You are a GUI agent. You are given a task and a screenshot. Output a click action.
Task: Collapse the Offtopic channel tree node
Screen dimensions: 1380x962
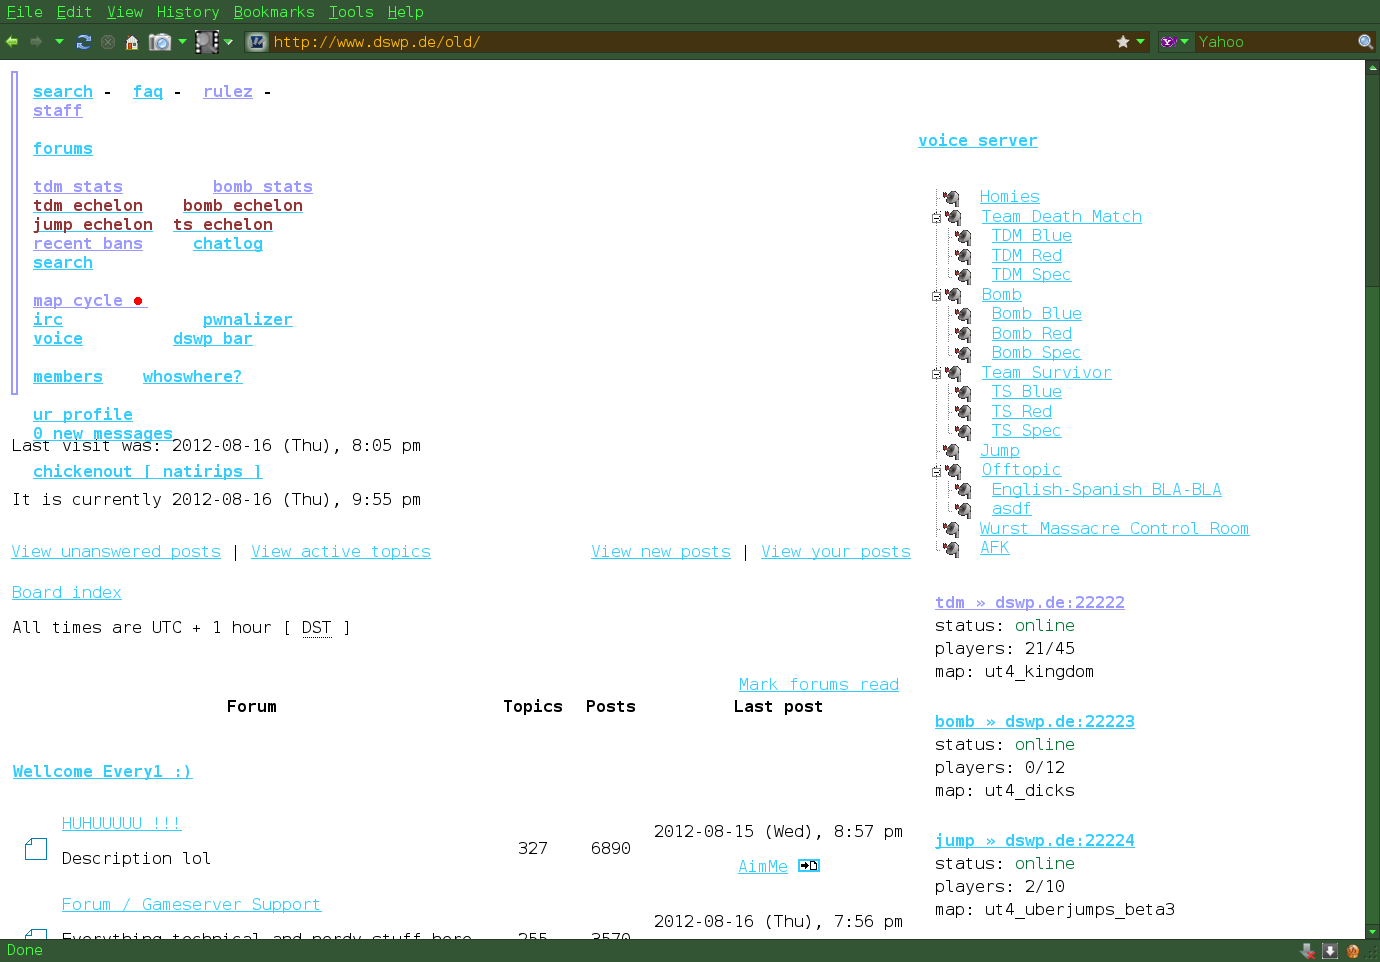936,470
